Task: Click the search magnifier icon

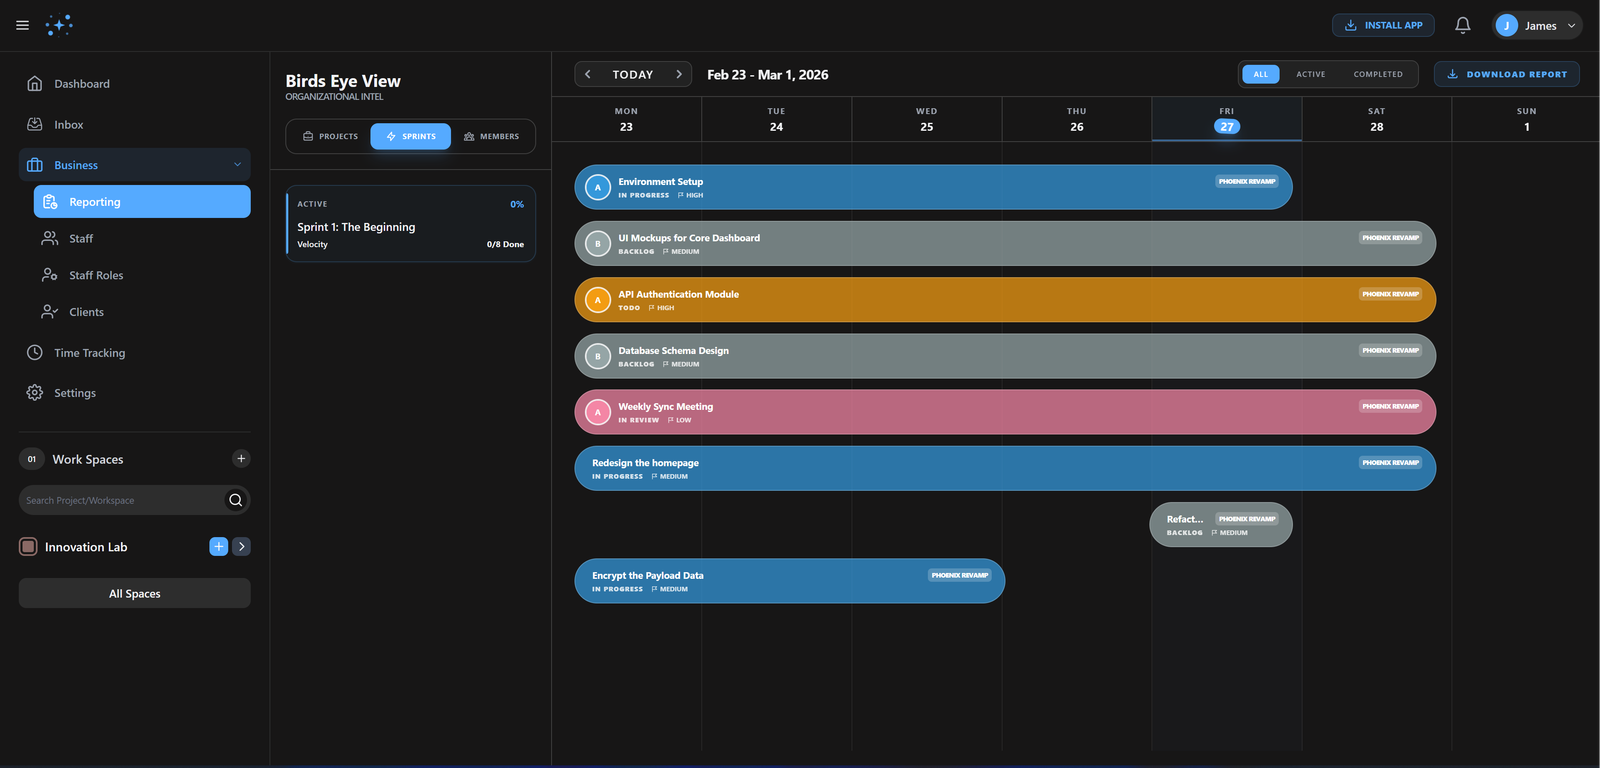Action: coord(235,500)
